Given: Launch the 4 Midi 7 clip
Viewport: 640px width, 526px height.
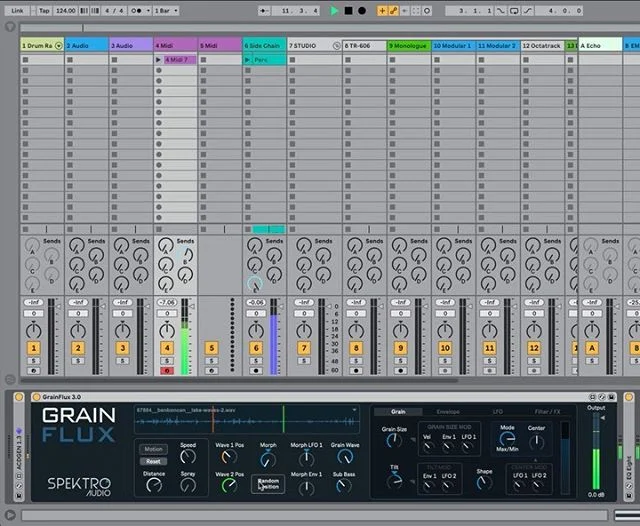Looking at the screenshot, I should (x=158, y=60).
